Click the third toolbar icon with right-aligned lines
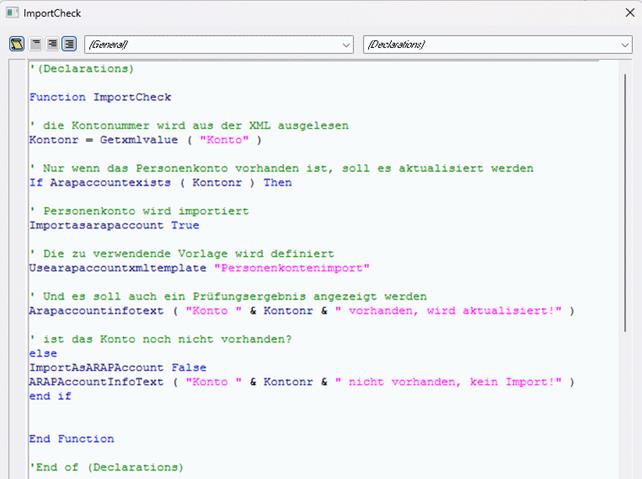The image size is (642, 479). [x=52, y=44]
